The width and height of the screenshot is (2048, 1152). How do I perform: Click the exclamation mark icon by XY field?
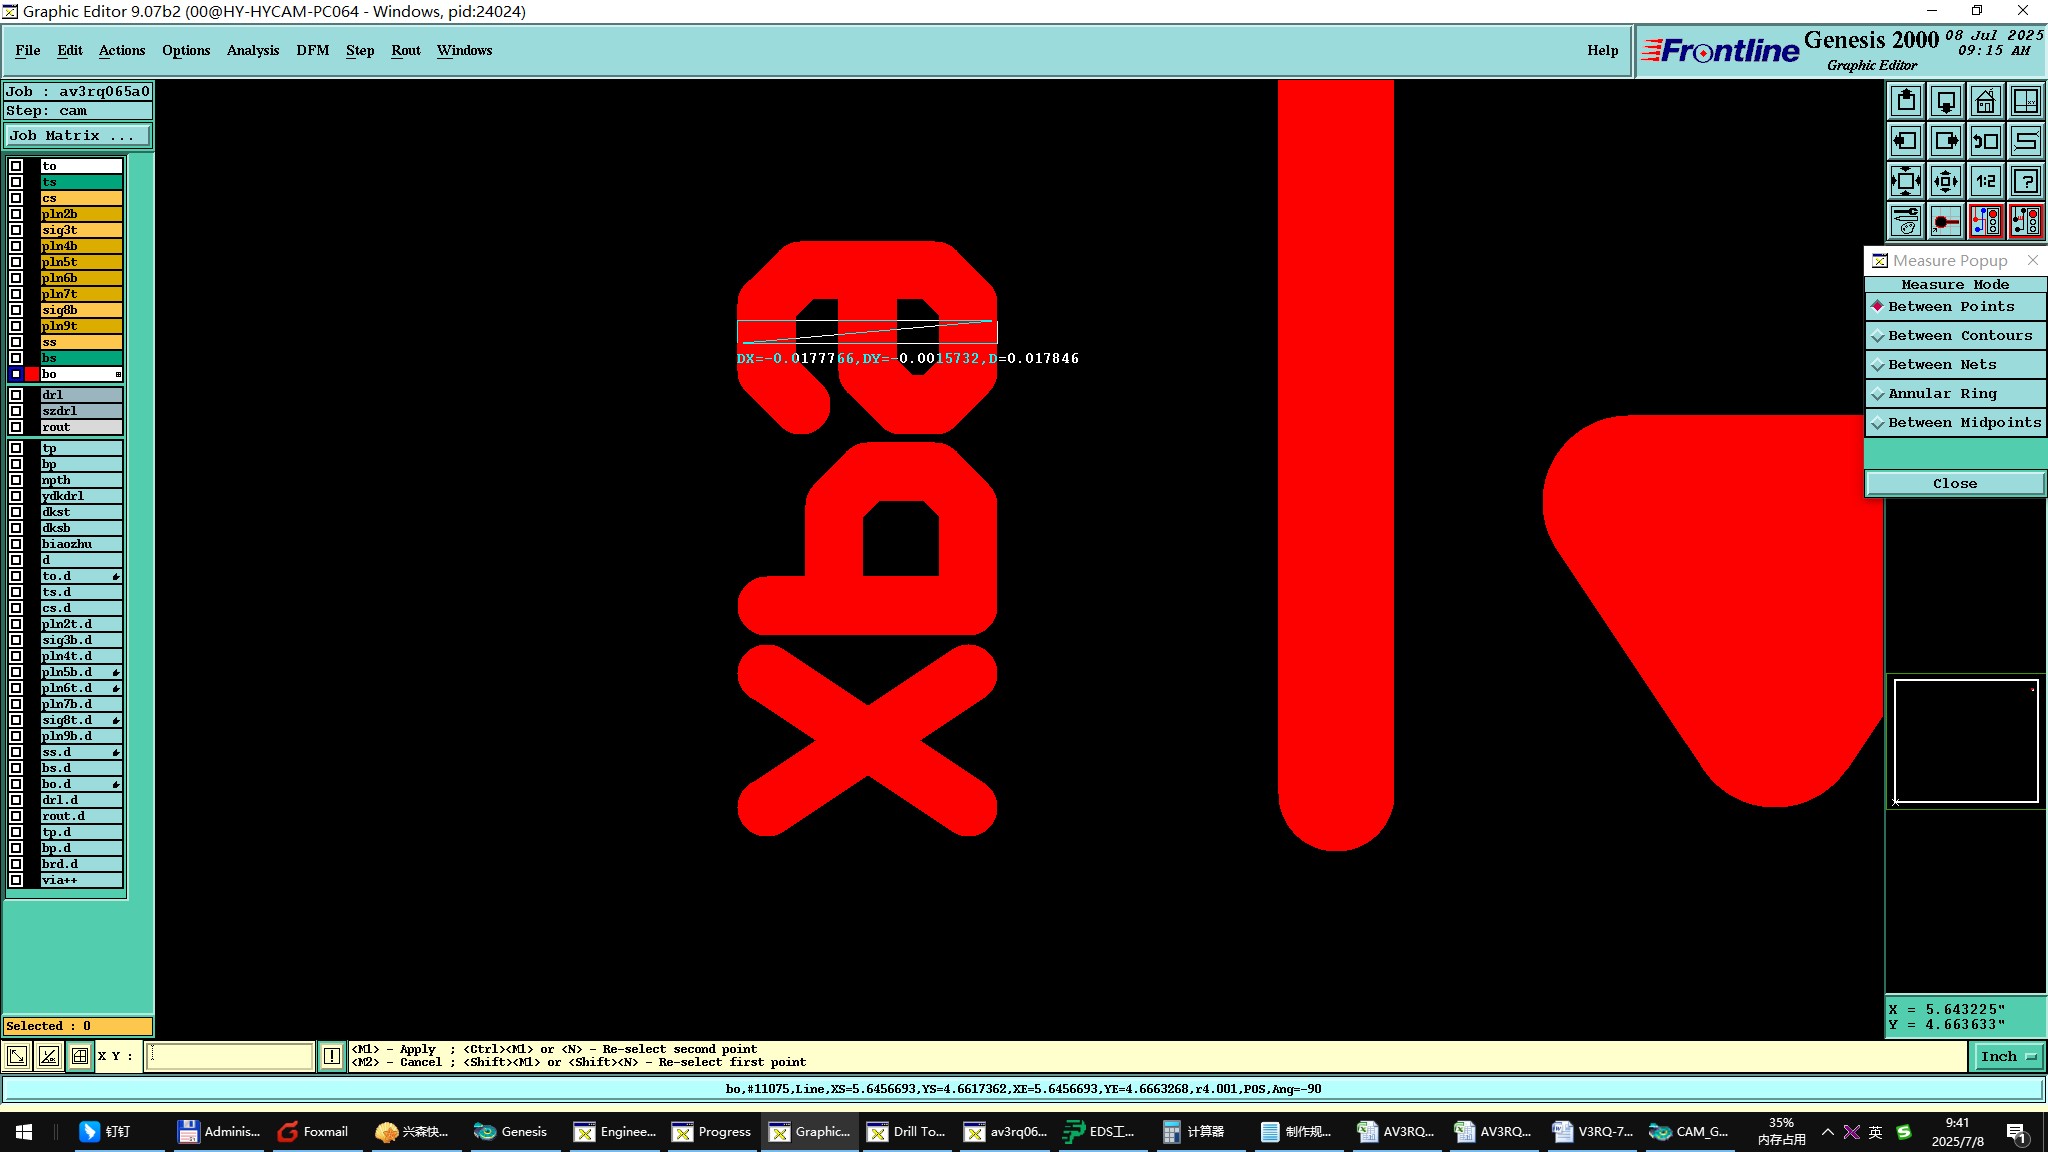click(x=332, y=1056)
